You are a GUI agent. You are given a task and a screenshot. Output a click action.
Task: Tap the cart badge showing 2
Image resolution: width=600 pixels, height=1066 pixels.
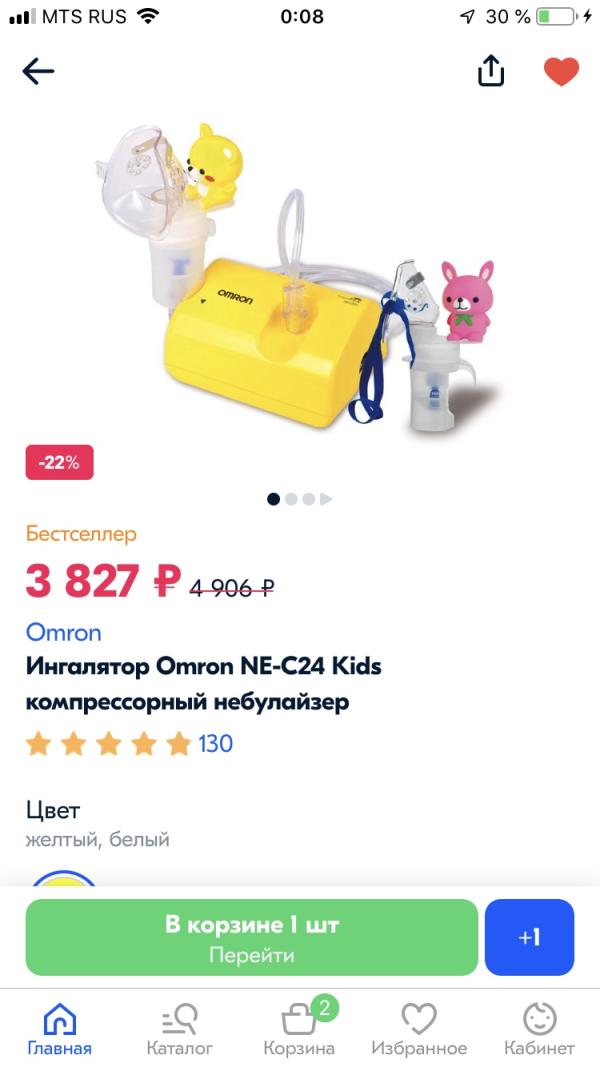[324, 1008]
